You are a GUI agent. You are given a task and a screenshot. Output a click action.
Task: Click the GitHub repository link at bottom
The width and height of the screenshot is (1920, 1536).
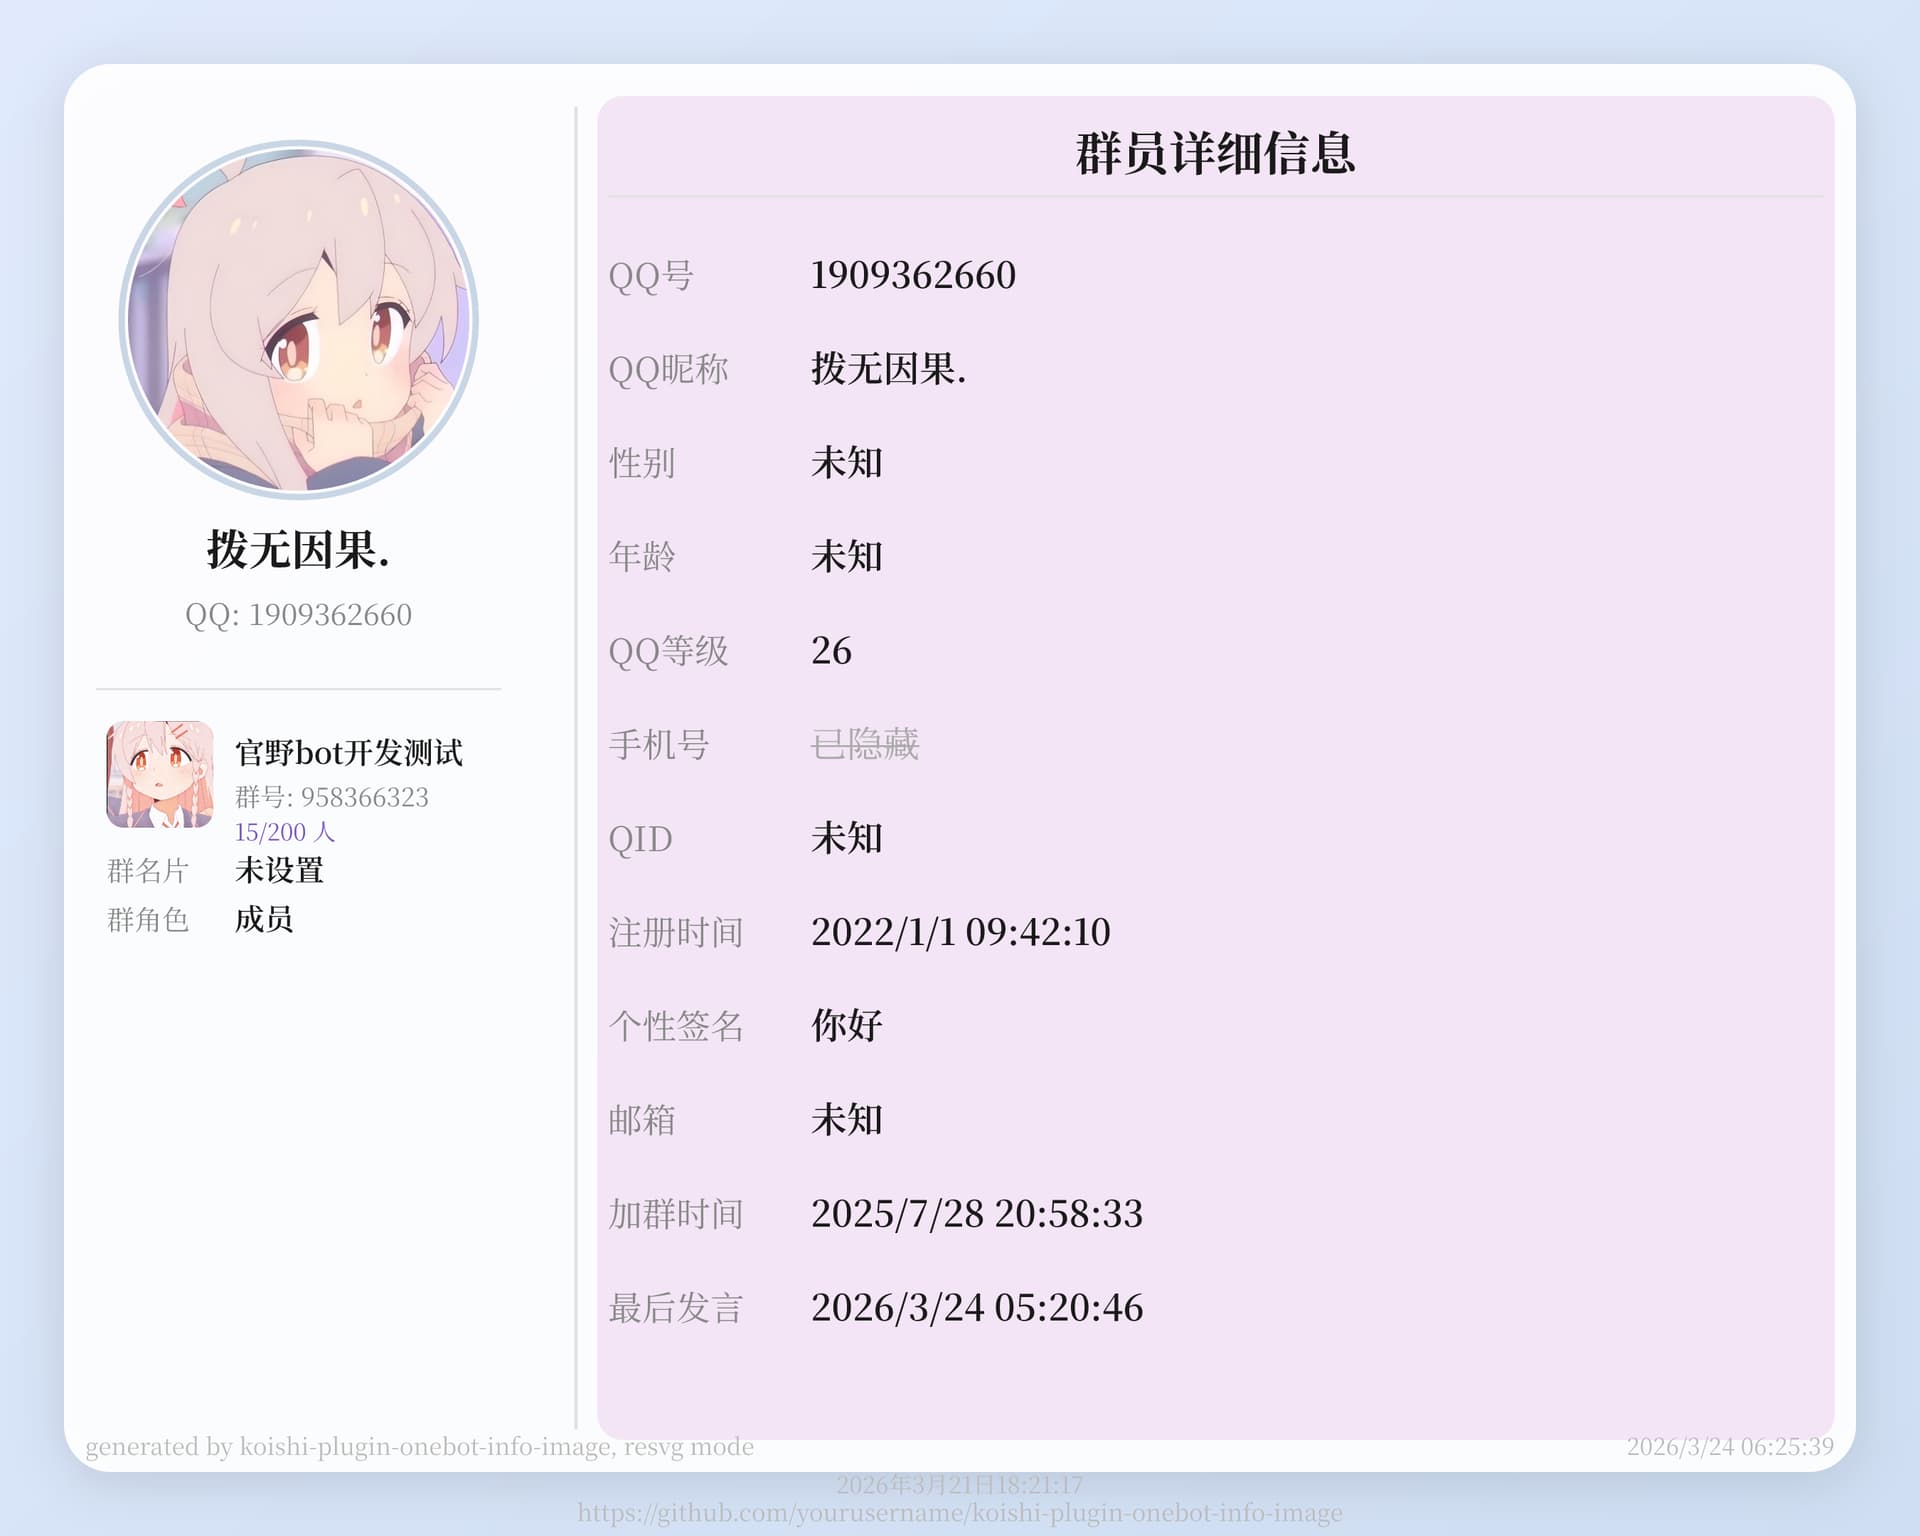tap(959, 1513)
